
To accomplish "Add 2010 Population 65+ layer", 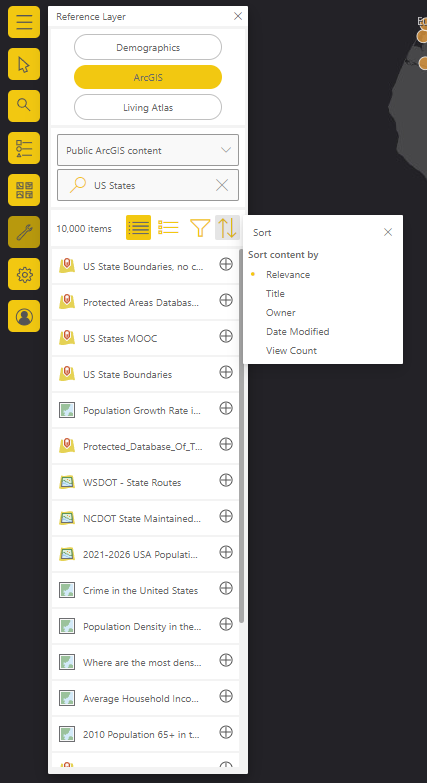I will pos(226,732).
